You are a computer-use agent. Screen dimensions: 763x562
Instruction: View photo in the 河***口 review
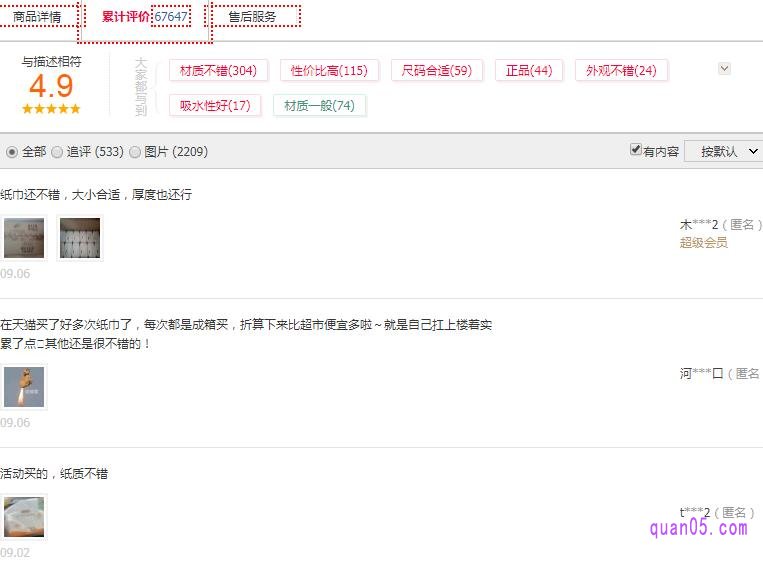(x=24, y=387)
